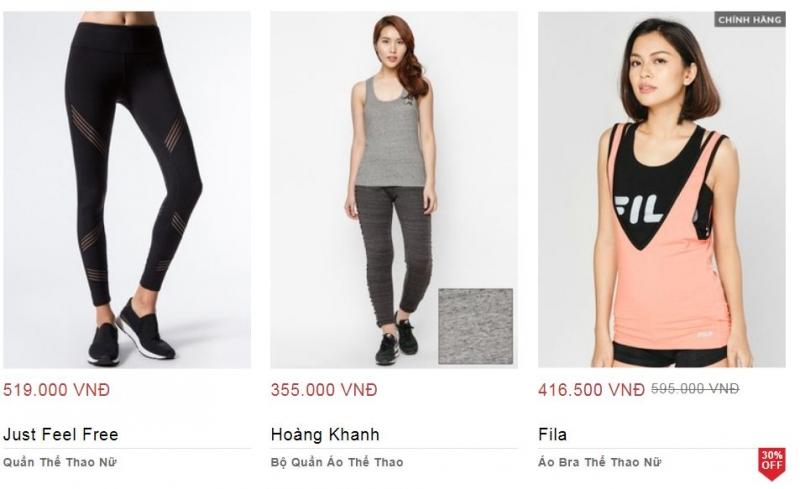The width and height of the screenshot is (800, 489).
Task: Open the black leggings product image
Action: click(127, 190)
